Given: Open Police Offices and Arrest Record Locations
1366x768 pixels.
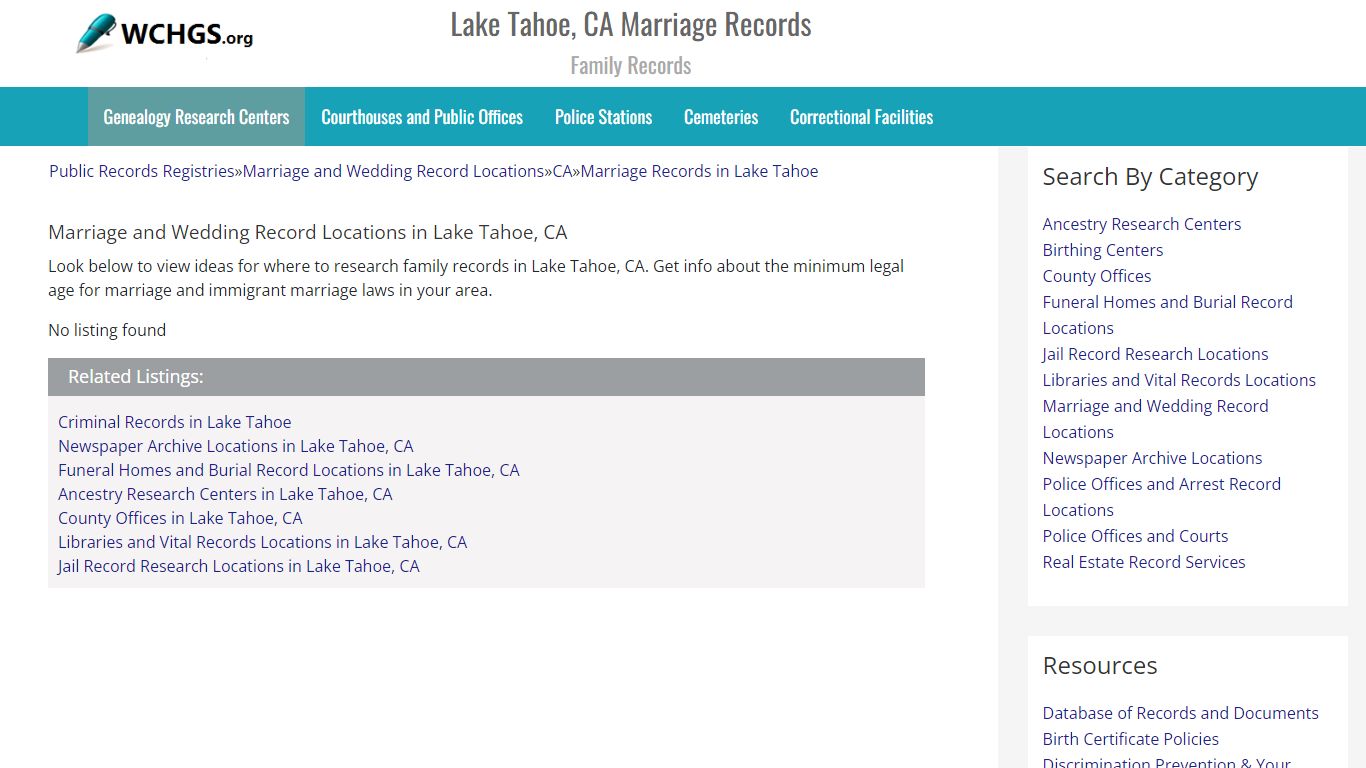Looking at the screenshot, I should point(1162,497).
